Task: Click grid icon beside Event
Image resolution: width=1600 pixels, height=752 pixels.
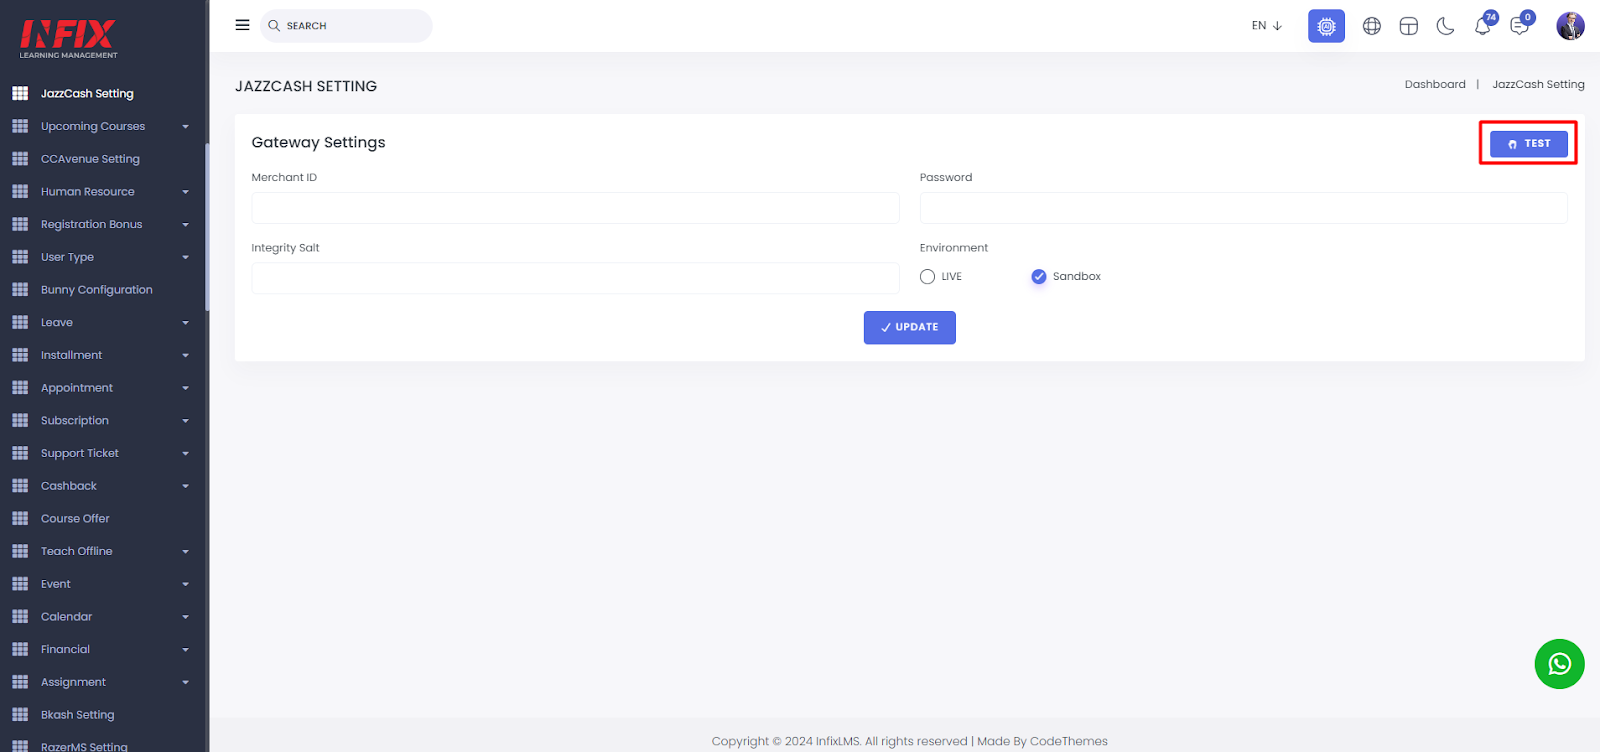Action: pyautogui.click(x=20, y=584)
